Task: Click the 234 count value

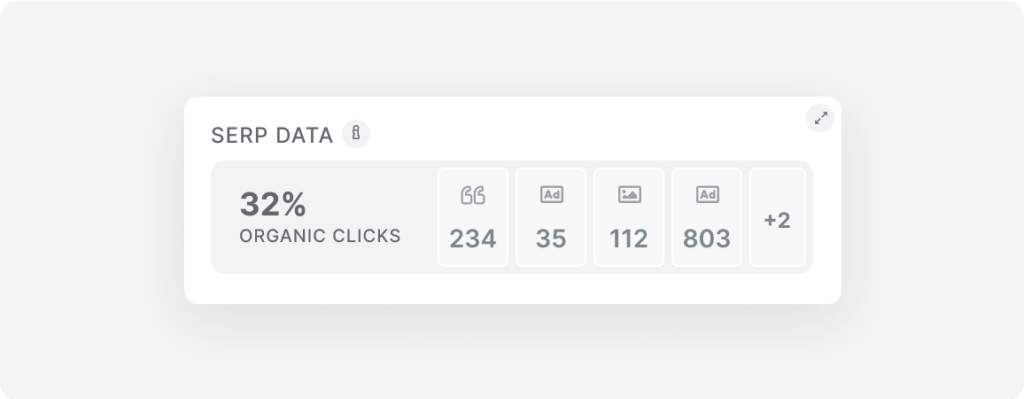Action: [473, 238]
